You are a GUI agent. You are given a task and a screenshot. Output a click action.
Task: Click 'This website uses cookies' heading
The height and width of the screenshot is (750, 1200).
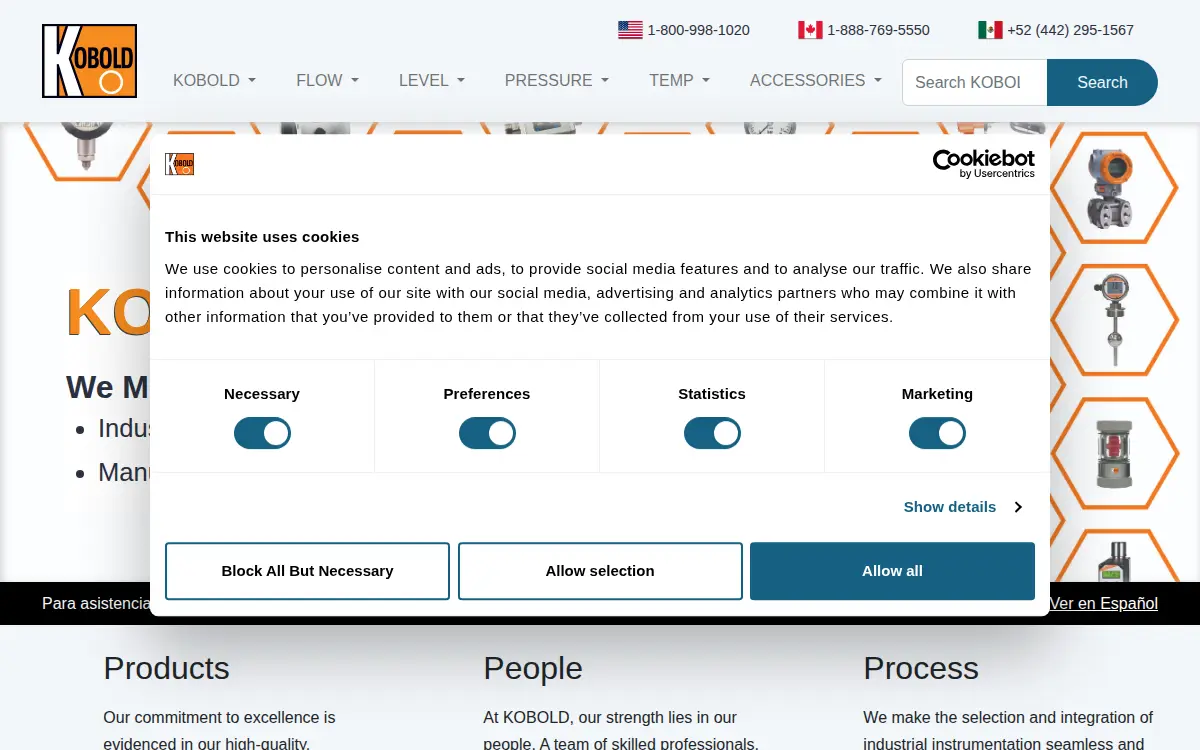pos(262,237)
